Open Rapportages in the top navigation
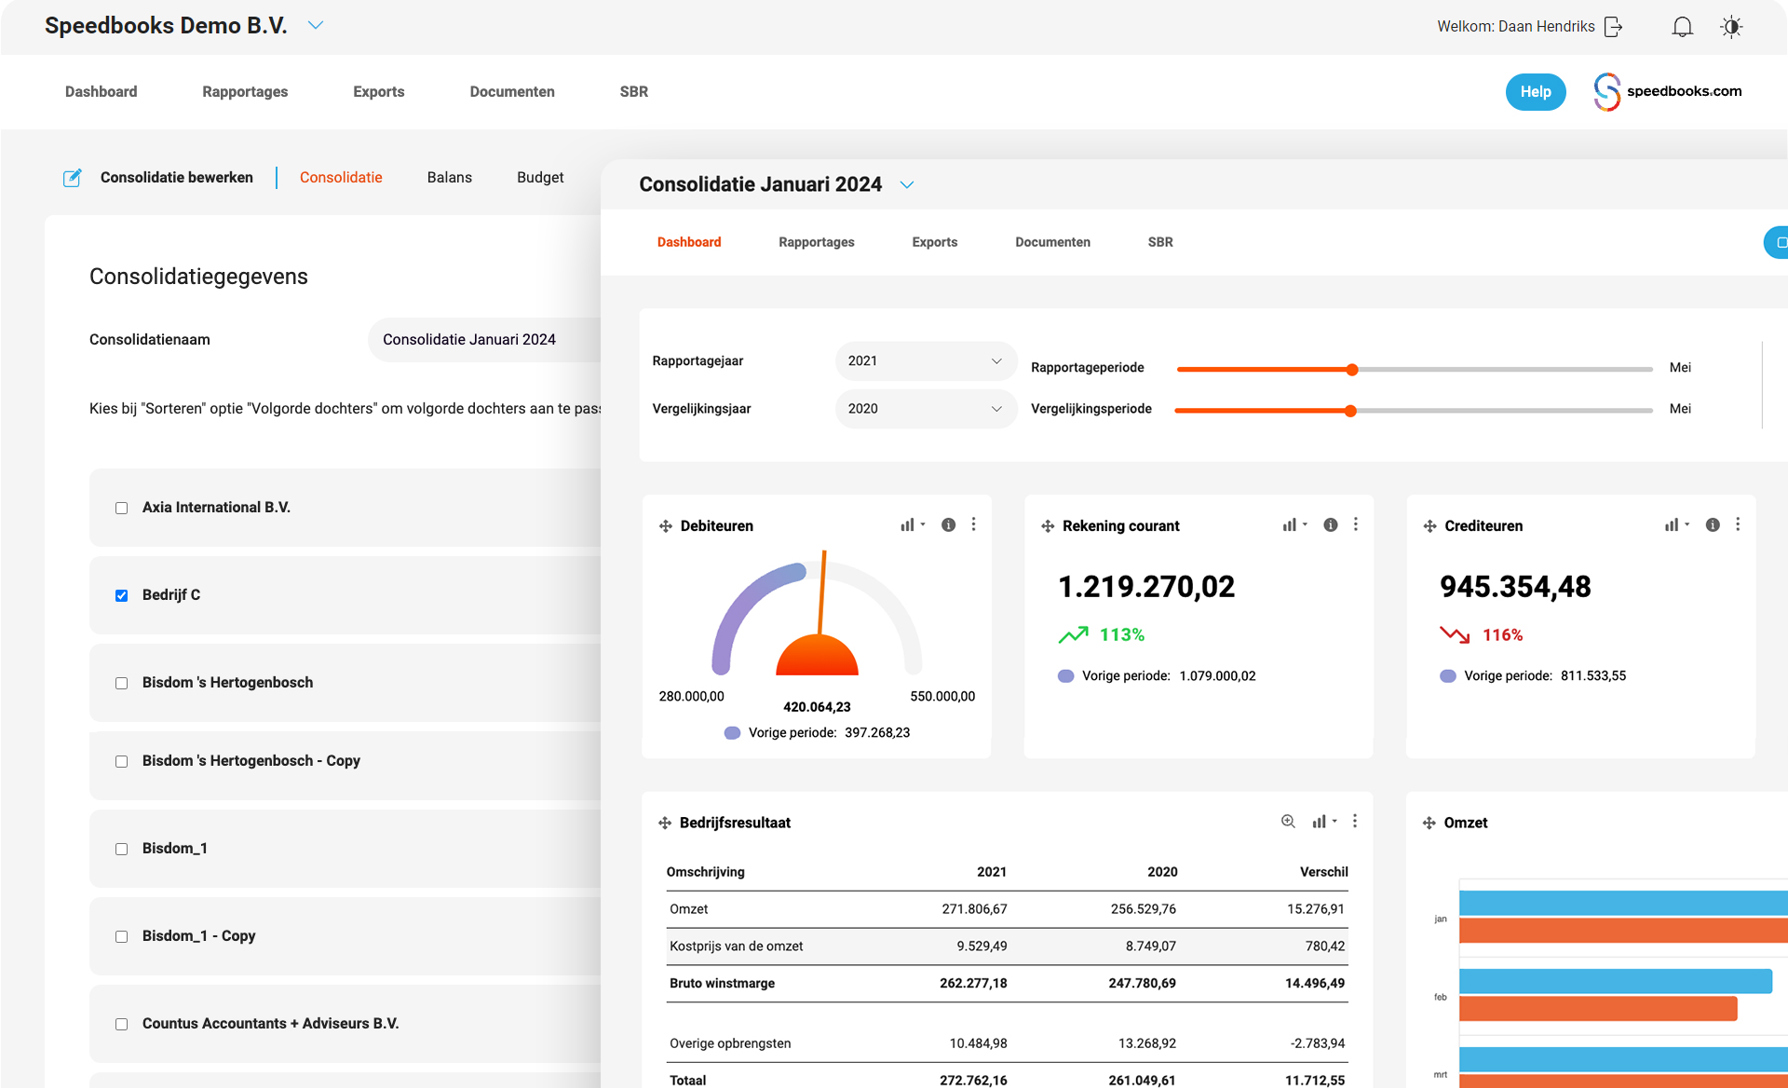 click(x=245, y=91)
